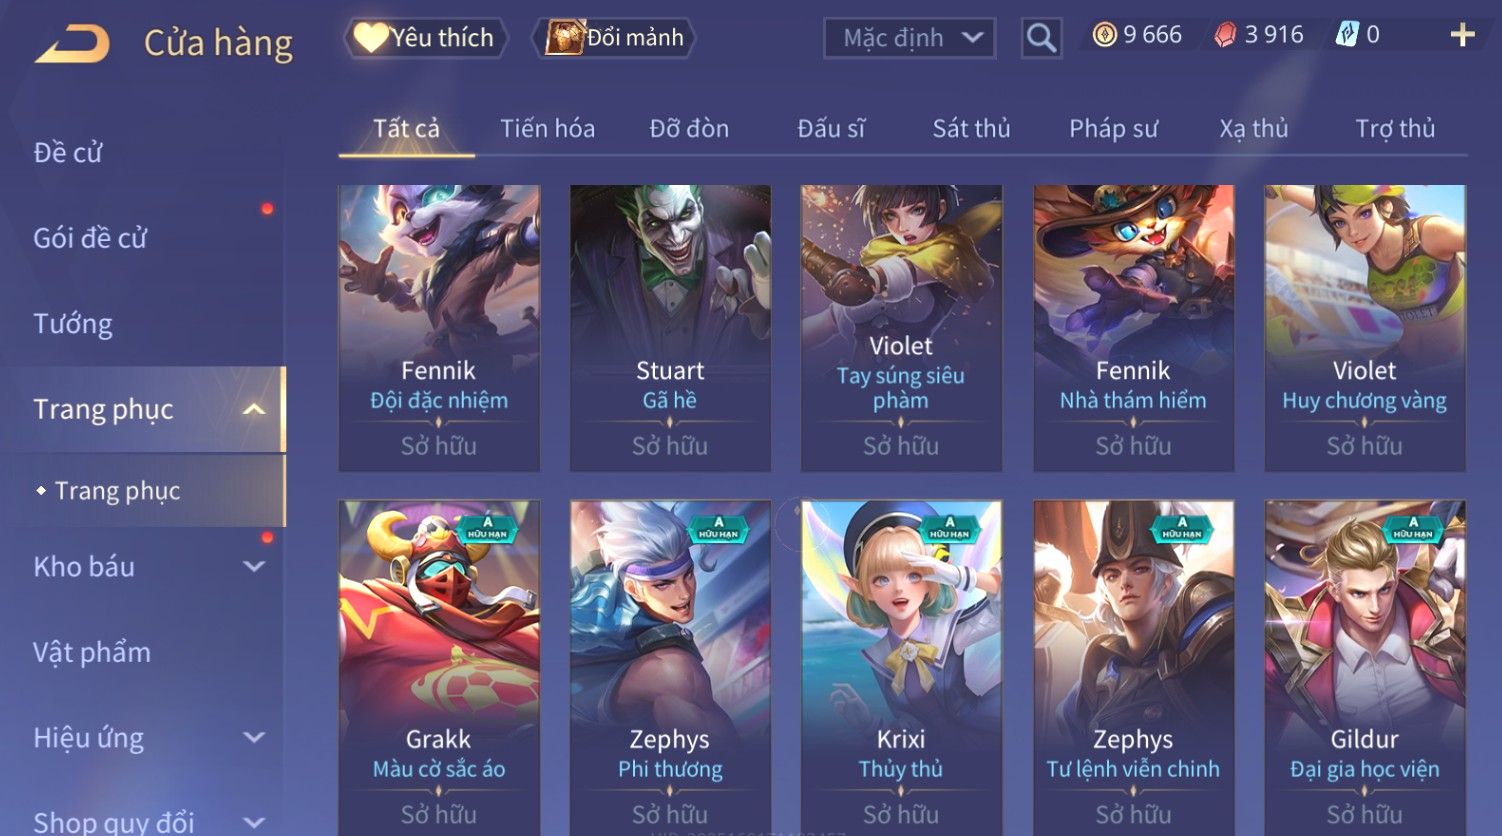Click the golden back arrow icon
Image resolution: width=1502 pixels, height=836 pixels.
tap(72, 44)
